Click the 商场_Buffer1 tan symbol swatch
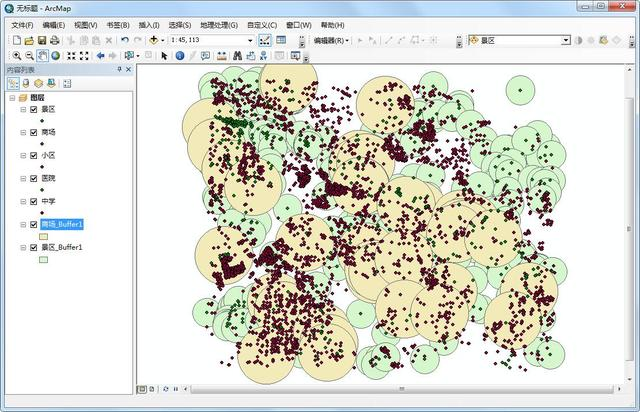This screenshot has width=640, height=412. click(43, 236)
